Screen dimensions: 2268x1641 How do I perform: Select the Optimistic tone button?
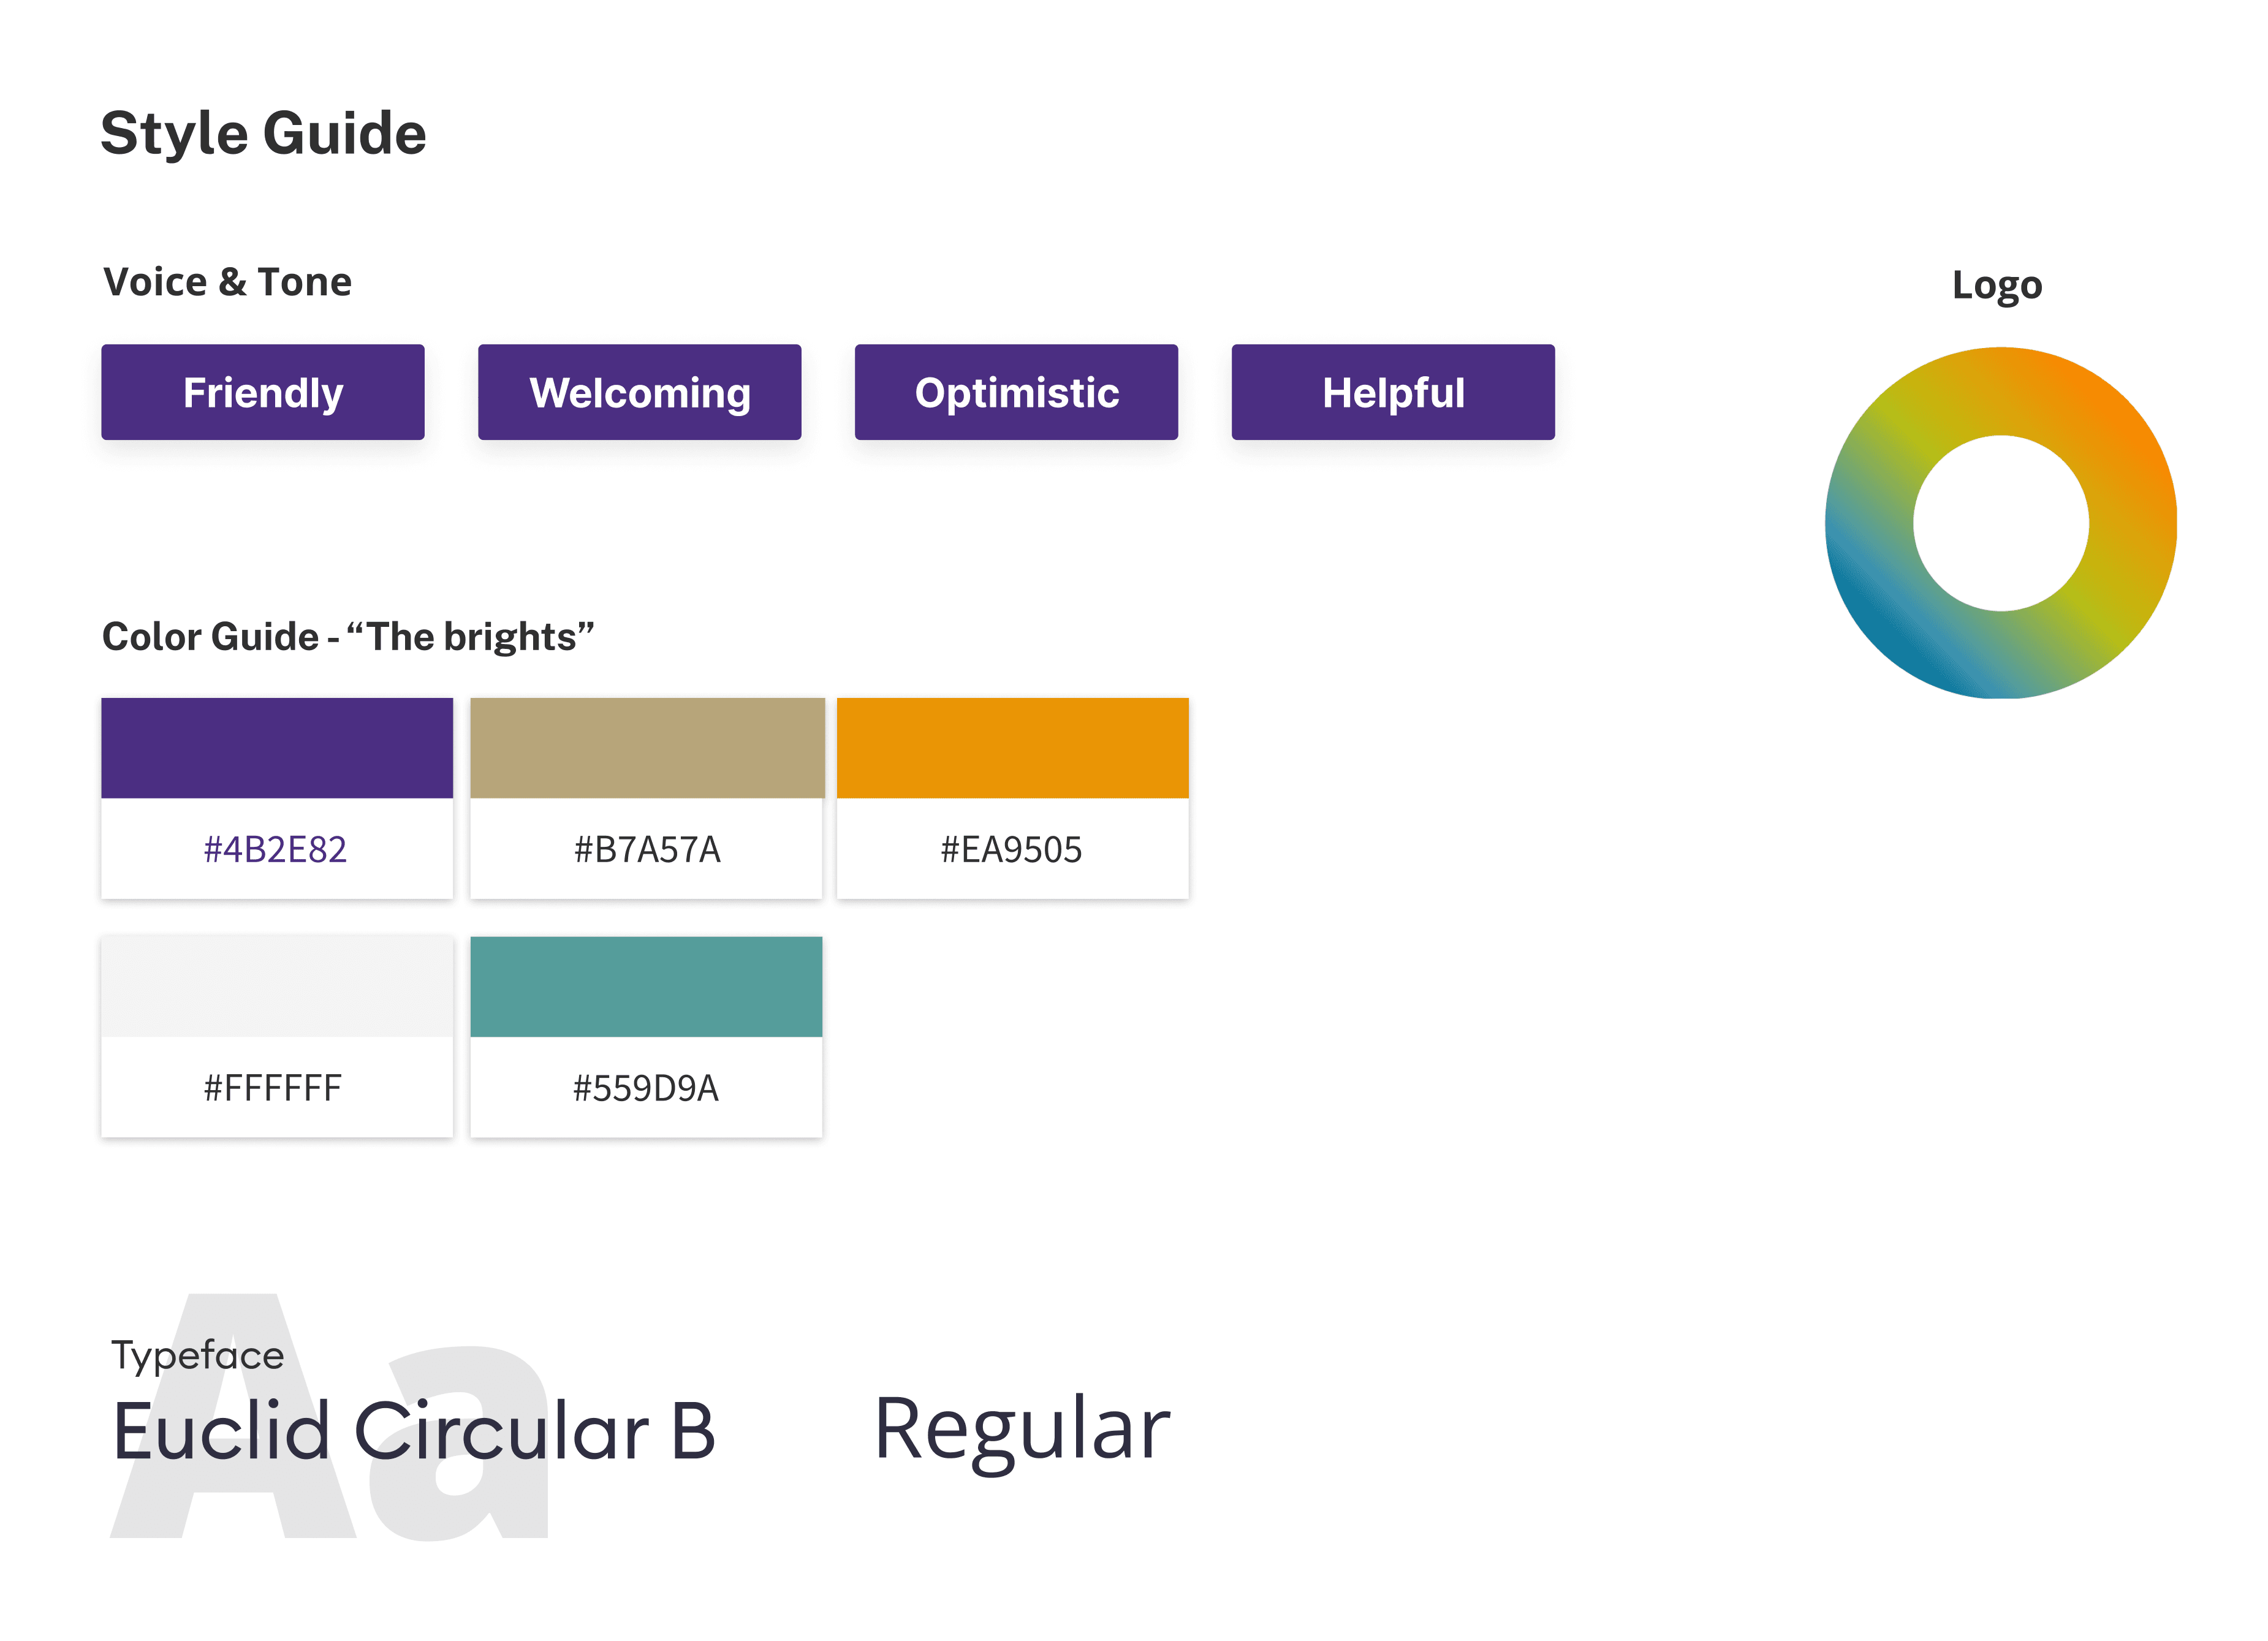(1016, 392)
